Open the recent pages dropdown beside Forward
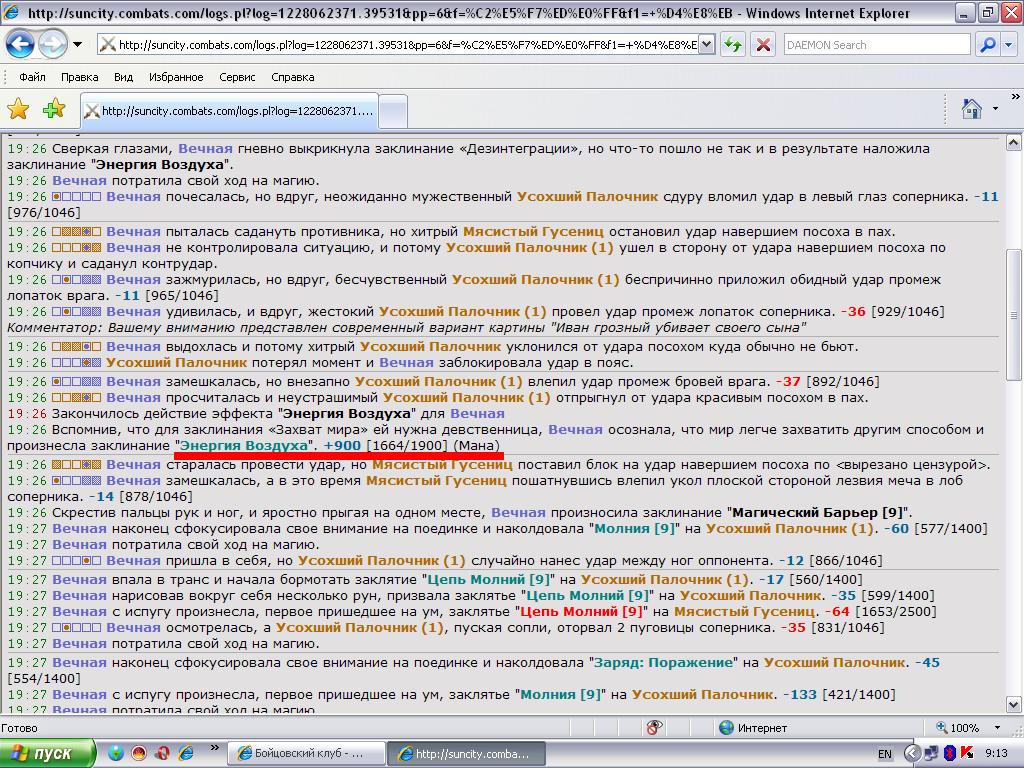The image size is (1024, 768). pyautogui.click(x=78, y=44)
